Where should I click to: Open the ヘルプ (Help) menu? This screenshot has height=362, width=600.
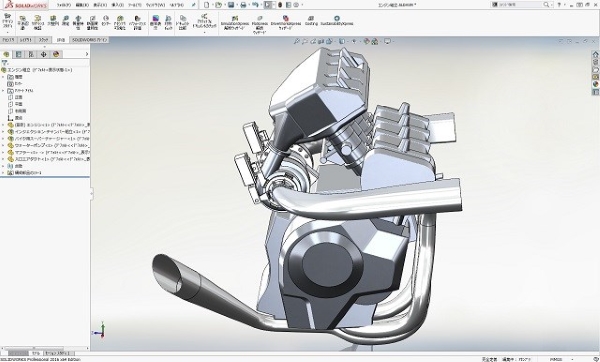[x=176, y=5]
